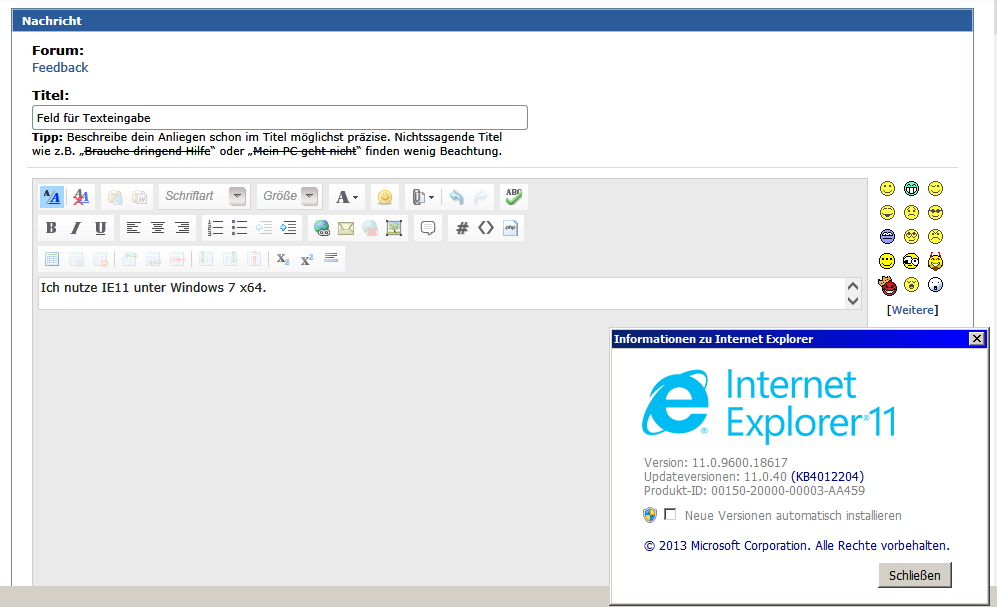Open the Feedback forum link
Viewport: 997px width, 607px height.
click(x=60, y=67)
